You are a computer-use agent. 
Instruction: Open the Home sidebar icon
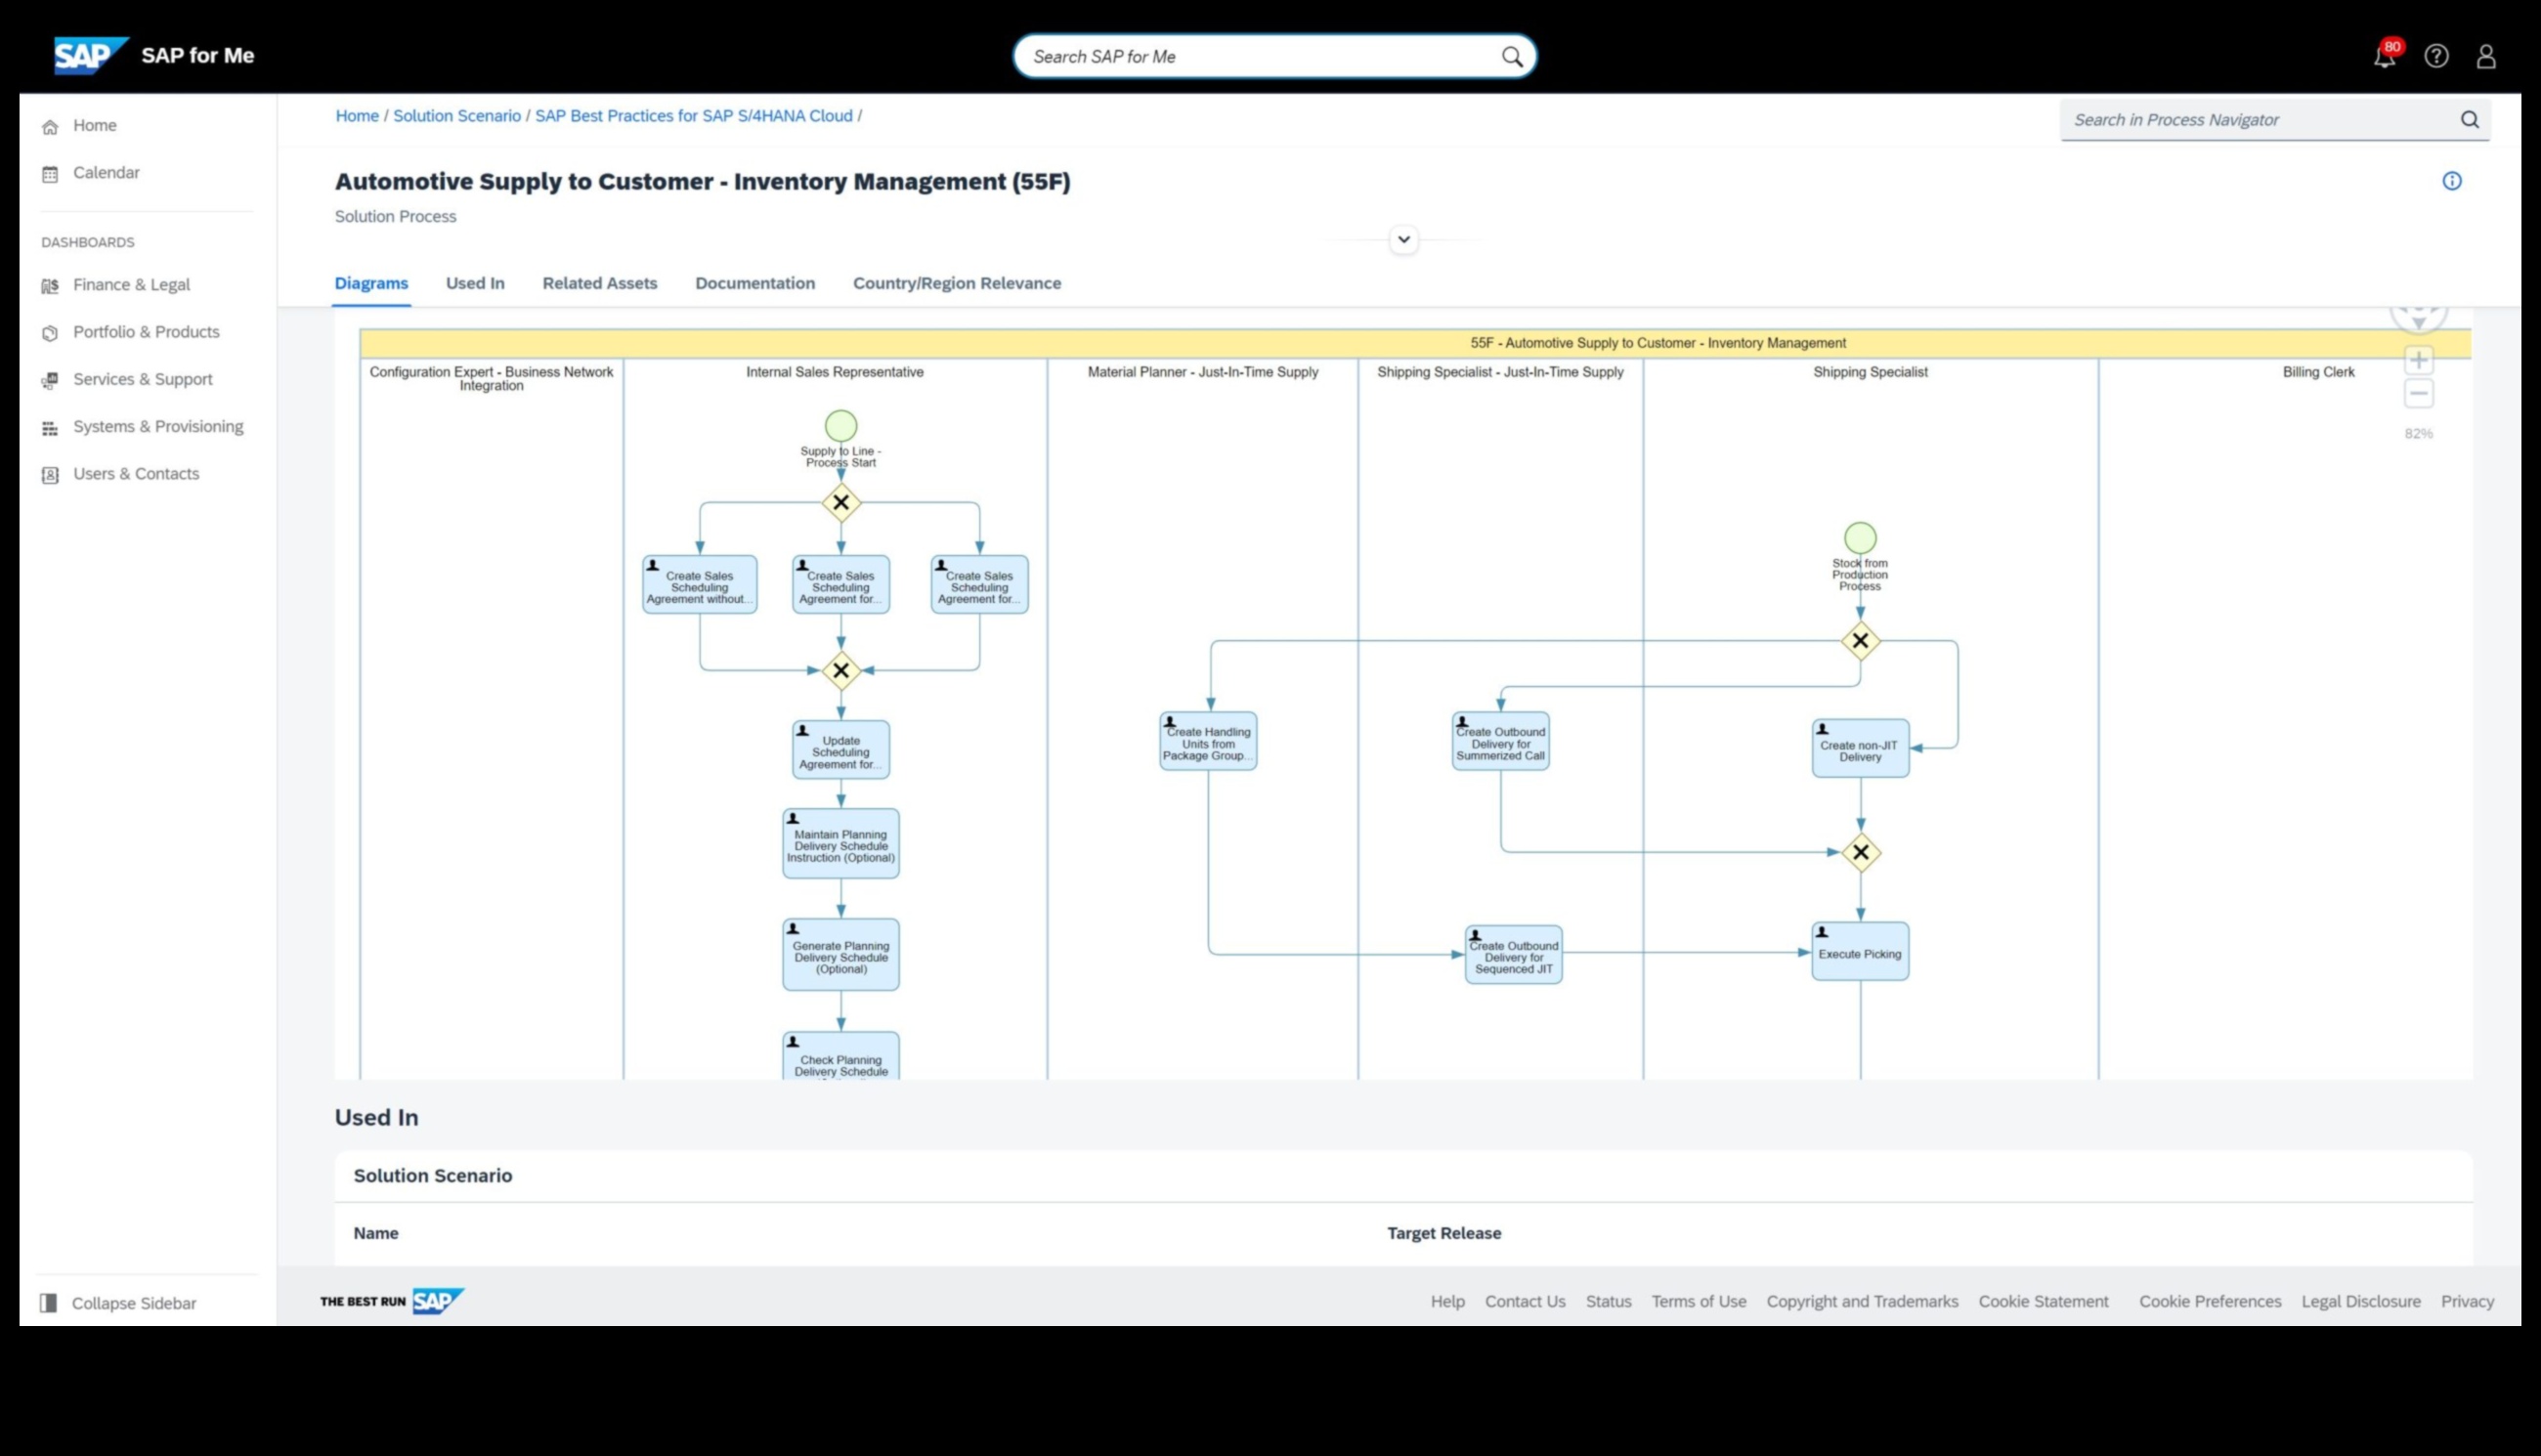coord(50,125)
